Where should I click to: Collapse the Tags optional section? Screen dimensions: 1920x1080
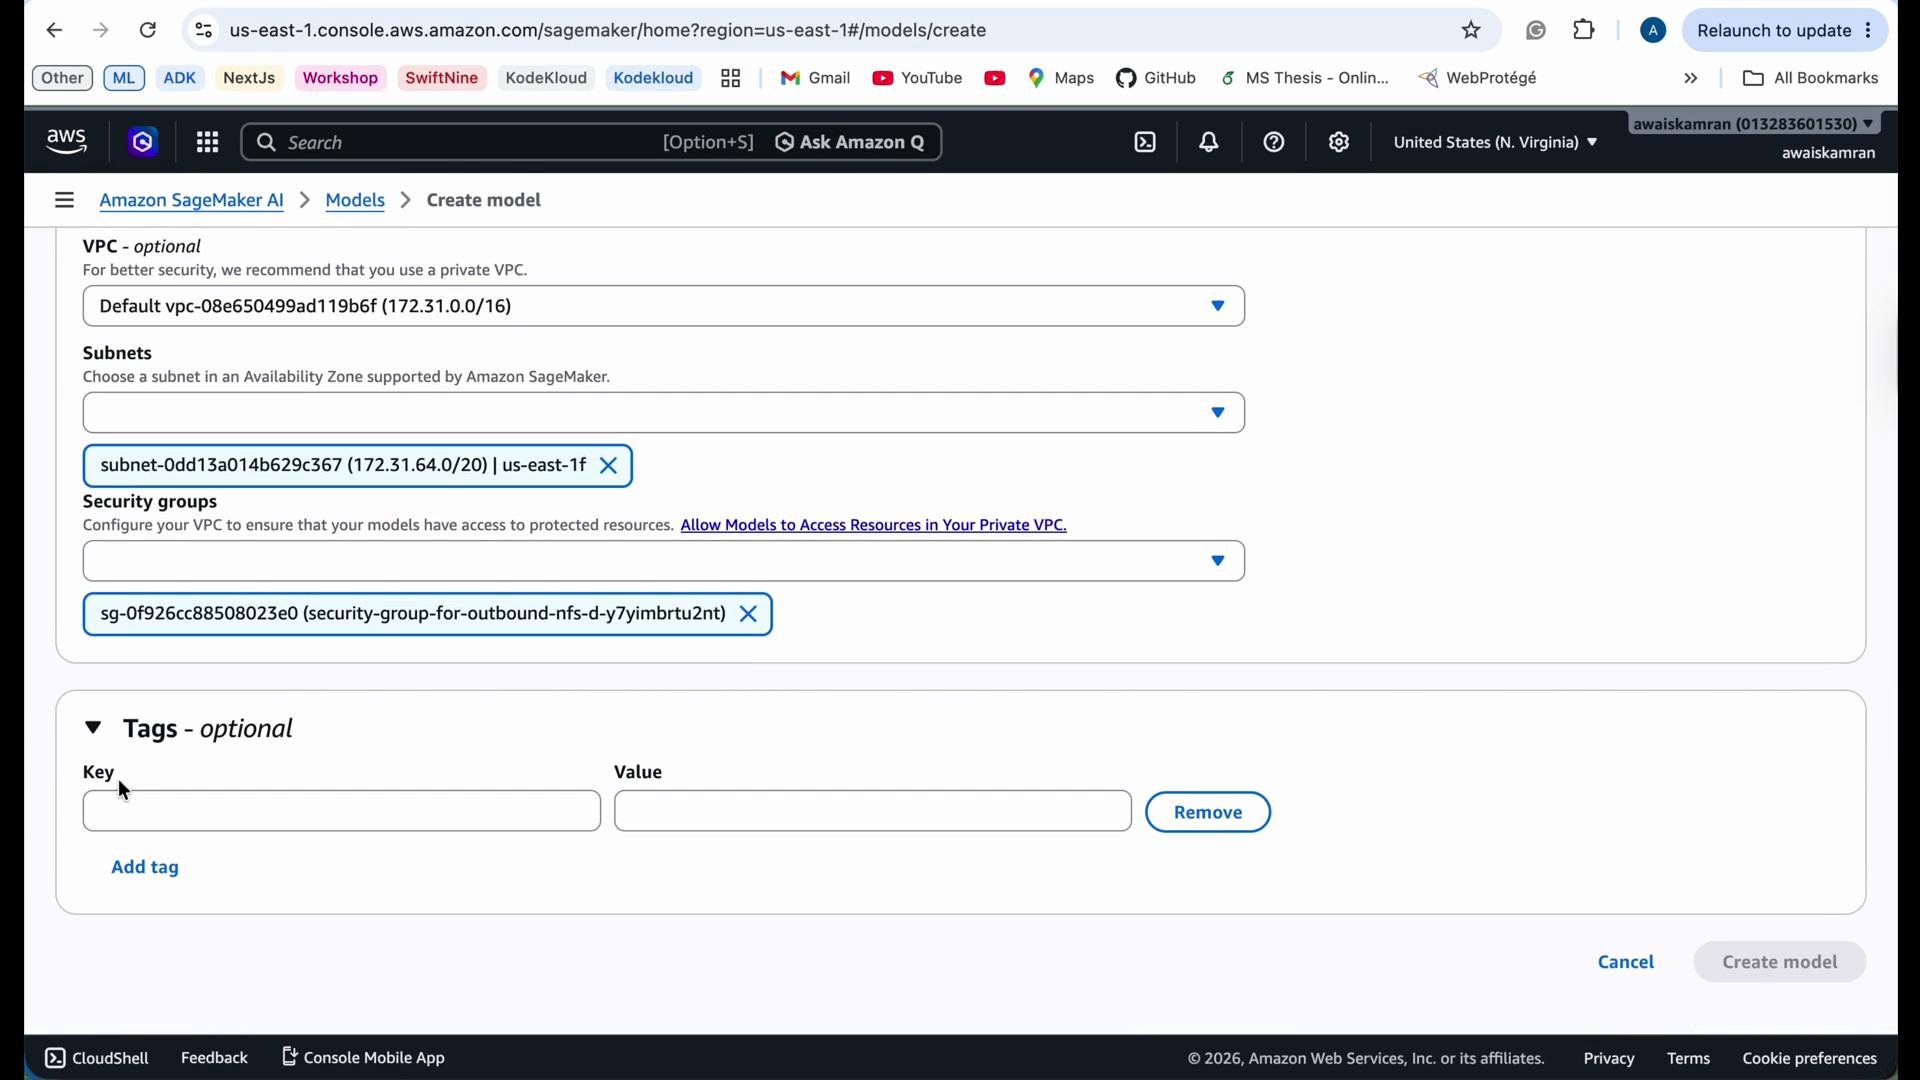(94, 729)
